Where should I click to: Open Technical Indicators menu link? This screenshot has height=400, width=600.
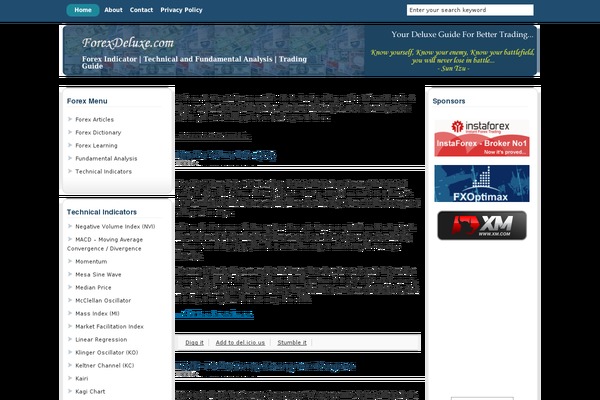[x=103, y=171]
